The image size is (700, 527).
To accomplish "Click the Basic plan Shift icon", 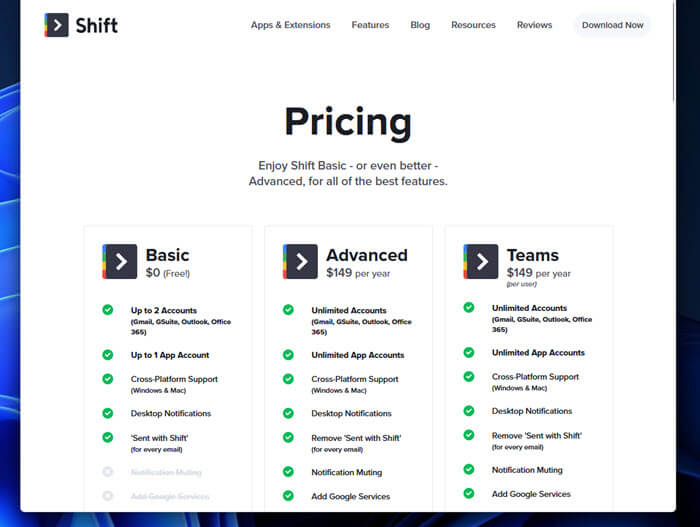I will [x=120, y=262].
